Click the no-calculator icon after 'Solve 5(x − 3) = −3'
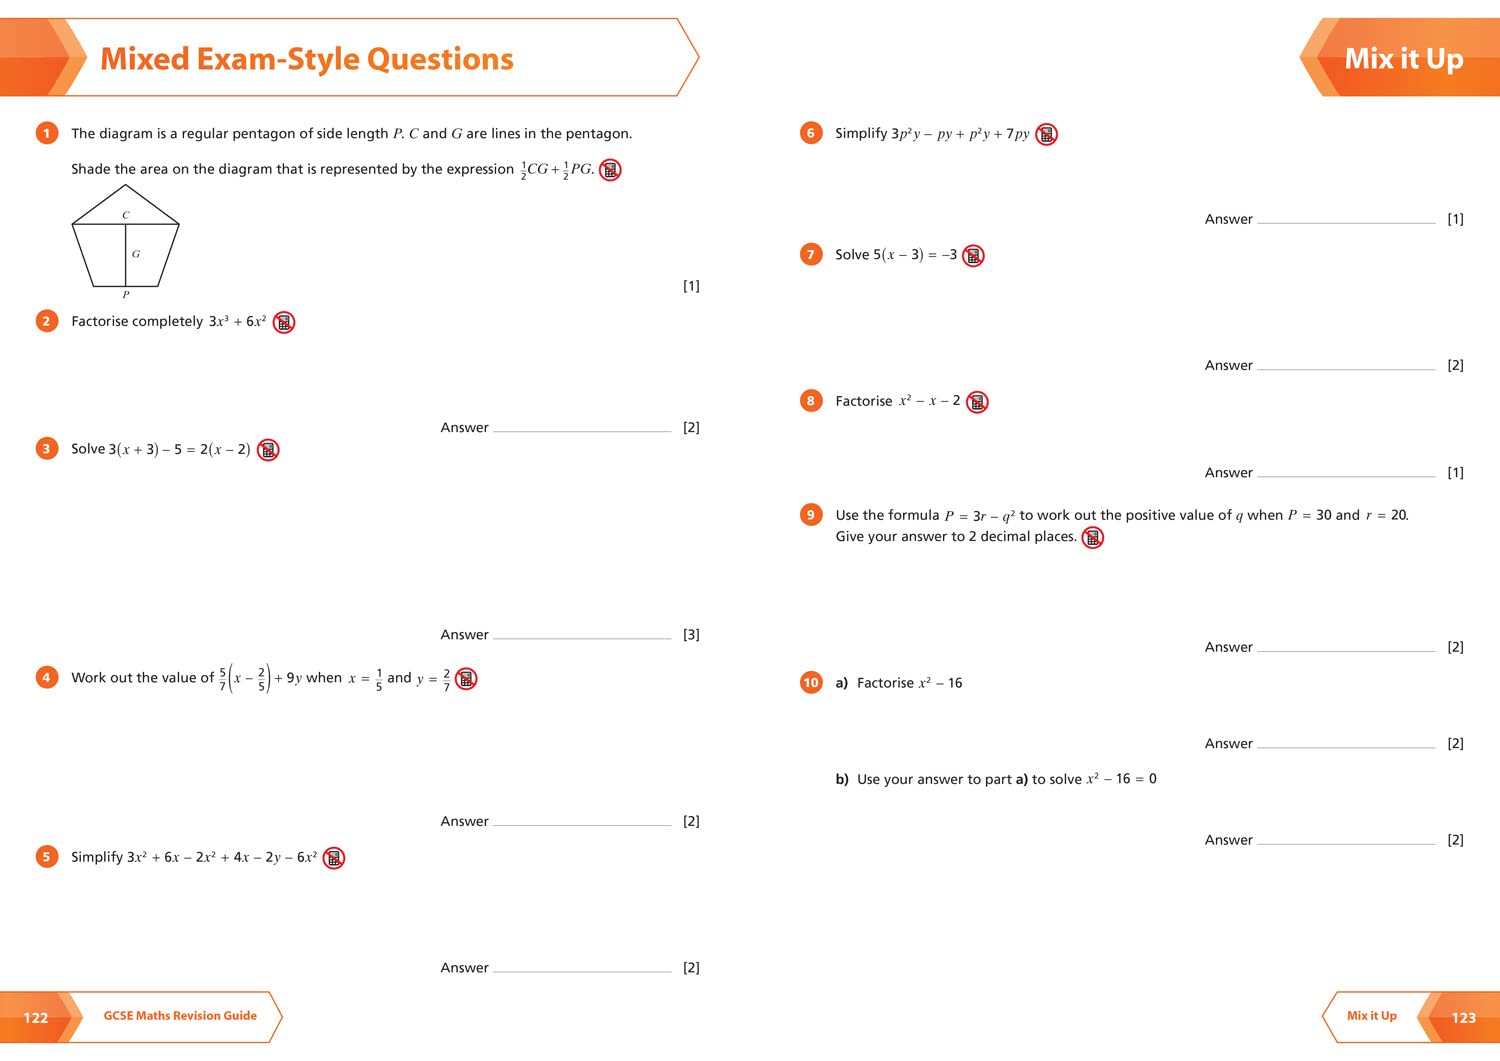The height and width of the screenshot is (1061, 1500). 973,256
